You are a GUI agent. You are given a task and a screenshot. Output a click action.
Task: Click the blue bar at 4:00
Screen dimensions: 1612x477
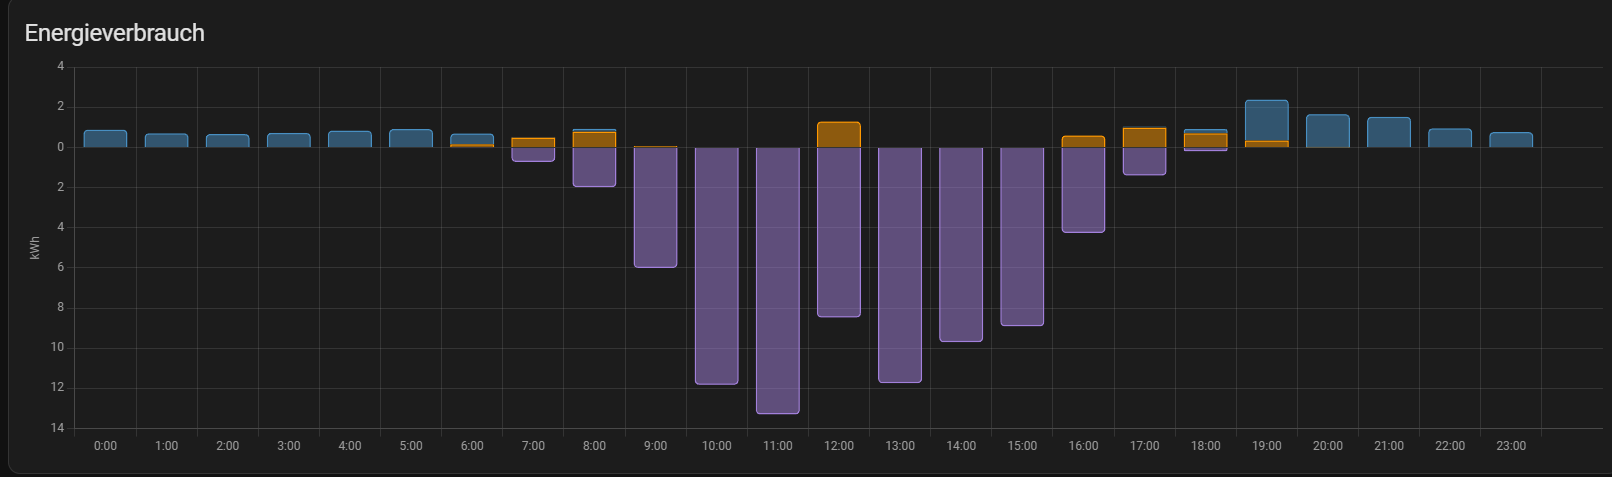pyautogui.click(x=350, y=139)
